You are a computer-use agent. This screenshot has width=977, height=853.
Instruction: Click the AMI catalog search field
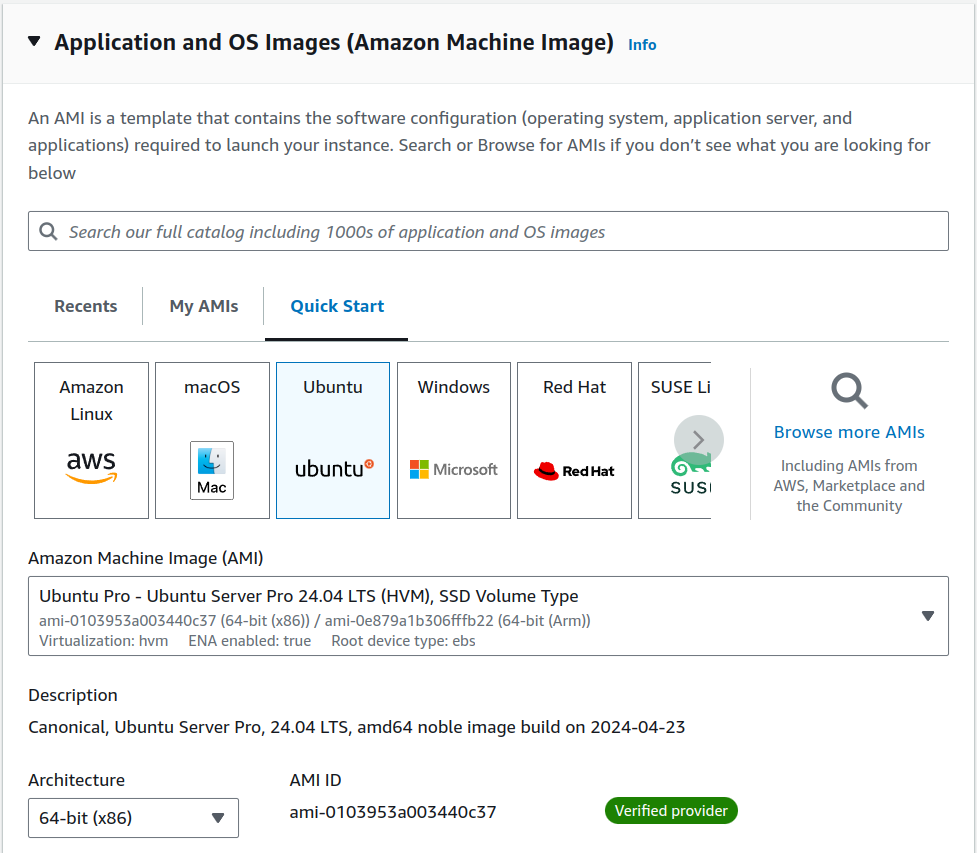[x=500, y=232]
